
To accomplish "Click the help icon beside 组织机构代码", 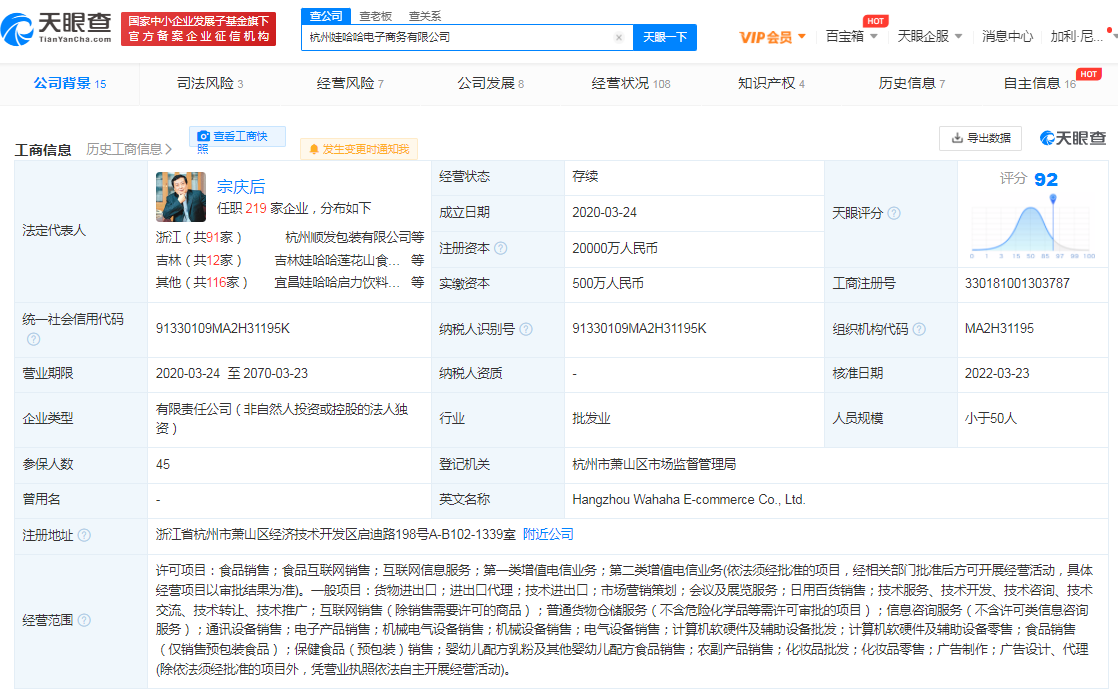I will (919, 329).
